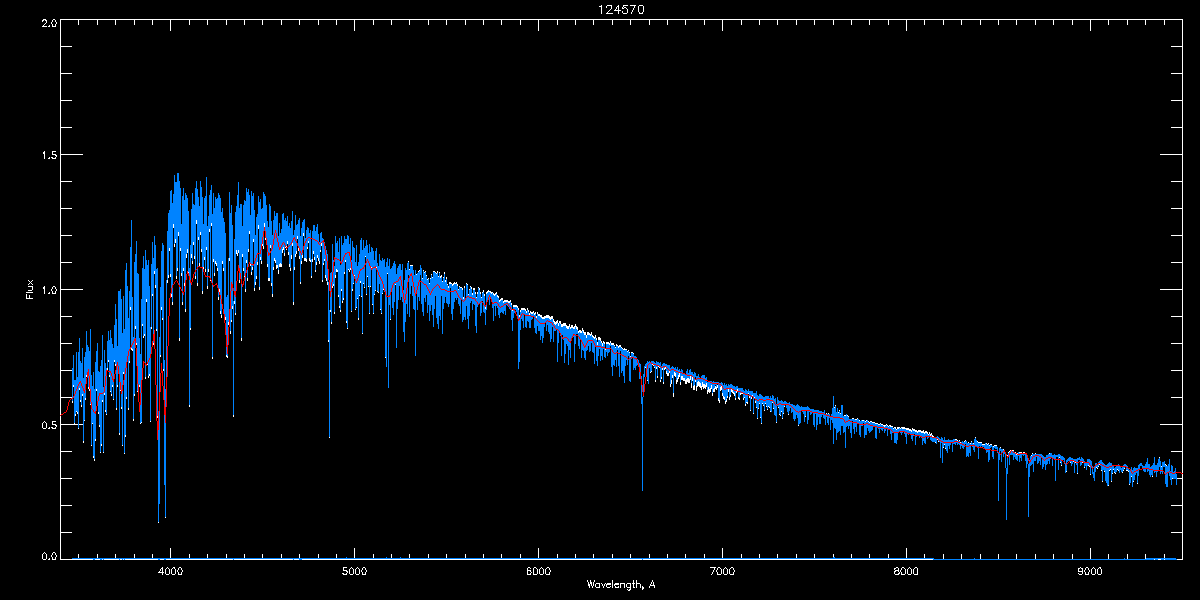
Task: Click the Flux y-axis label
Action: pyautogui.click(x=30, y=290)
